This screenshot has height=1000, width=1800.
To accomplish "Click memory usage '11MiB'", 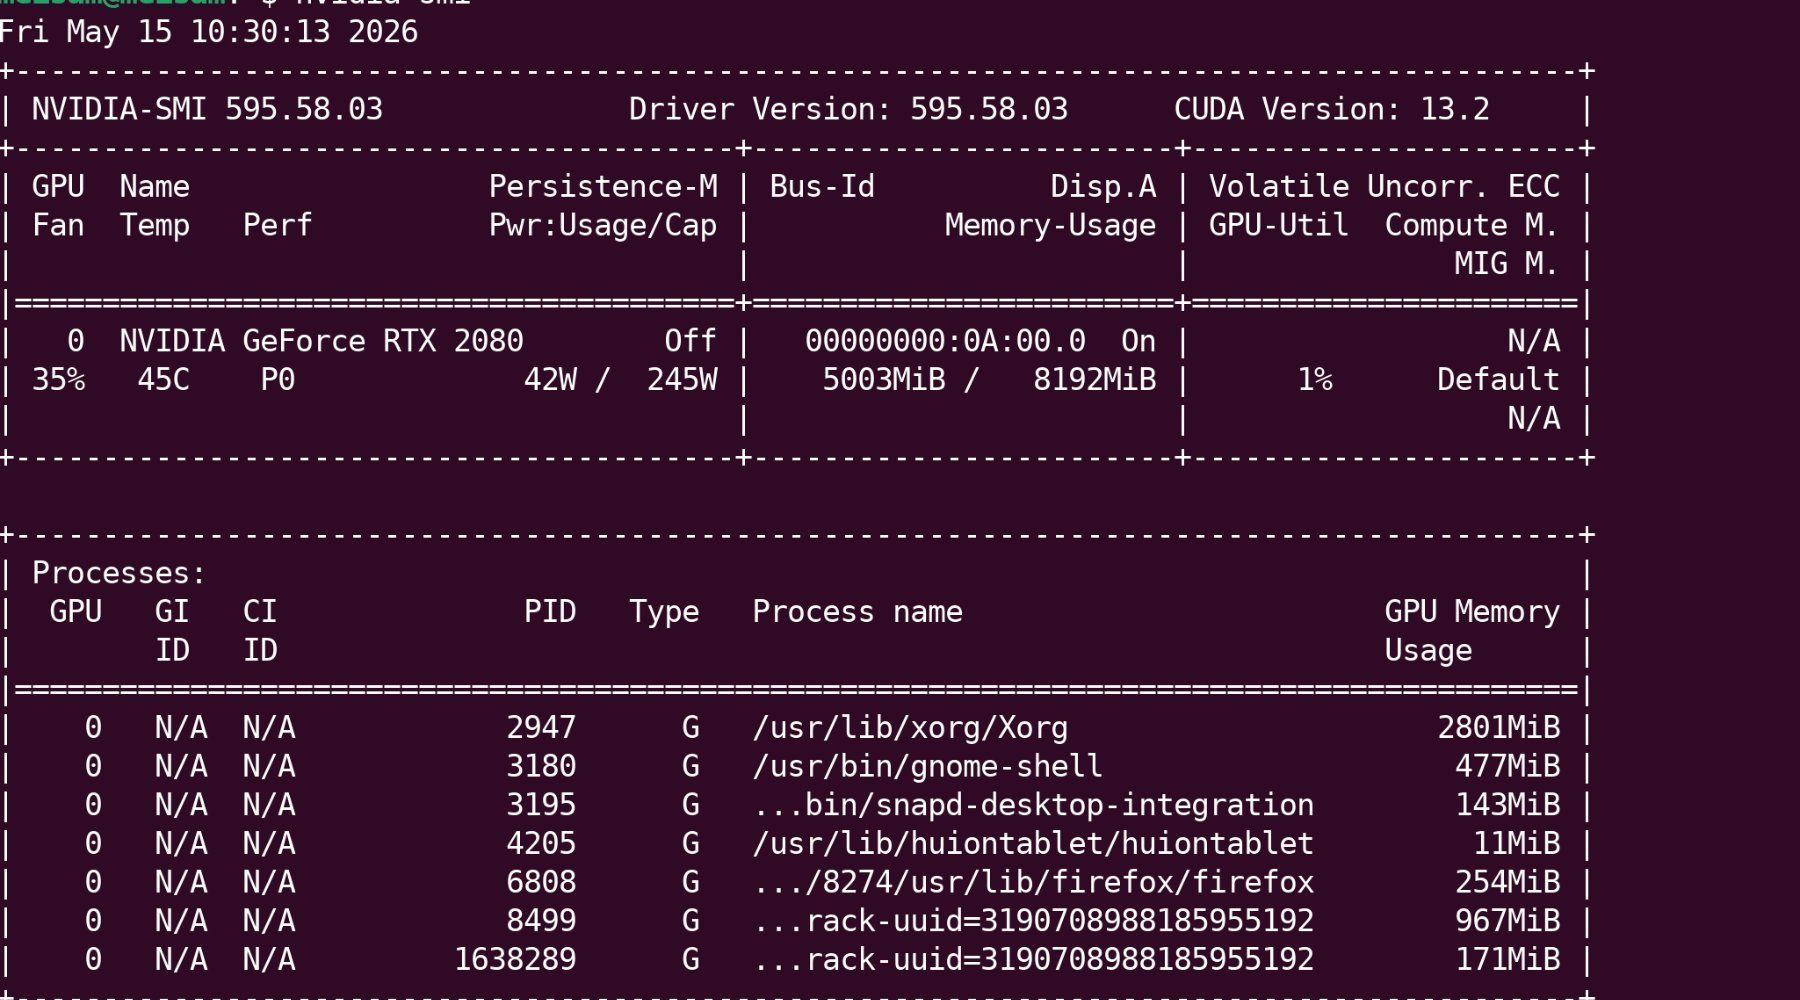I will (1516, 844).
